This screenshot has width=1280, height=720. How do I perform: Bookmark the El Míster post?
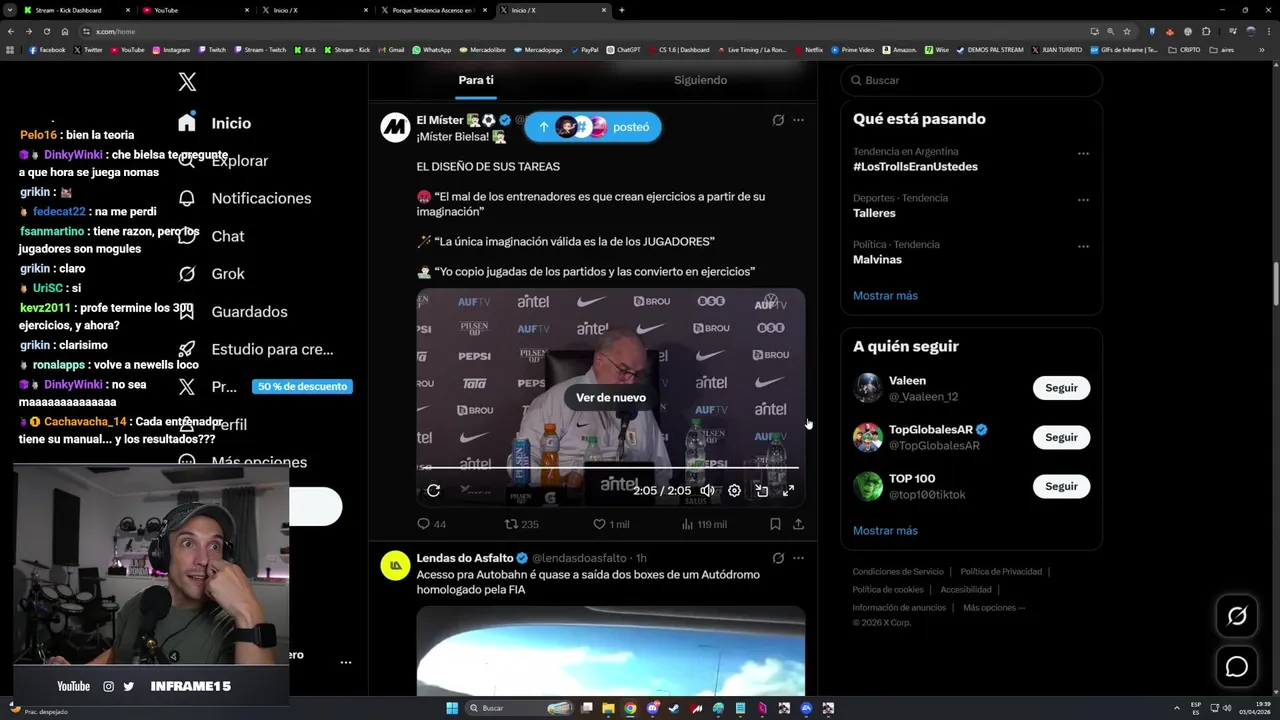(x=775, y=524)
